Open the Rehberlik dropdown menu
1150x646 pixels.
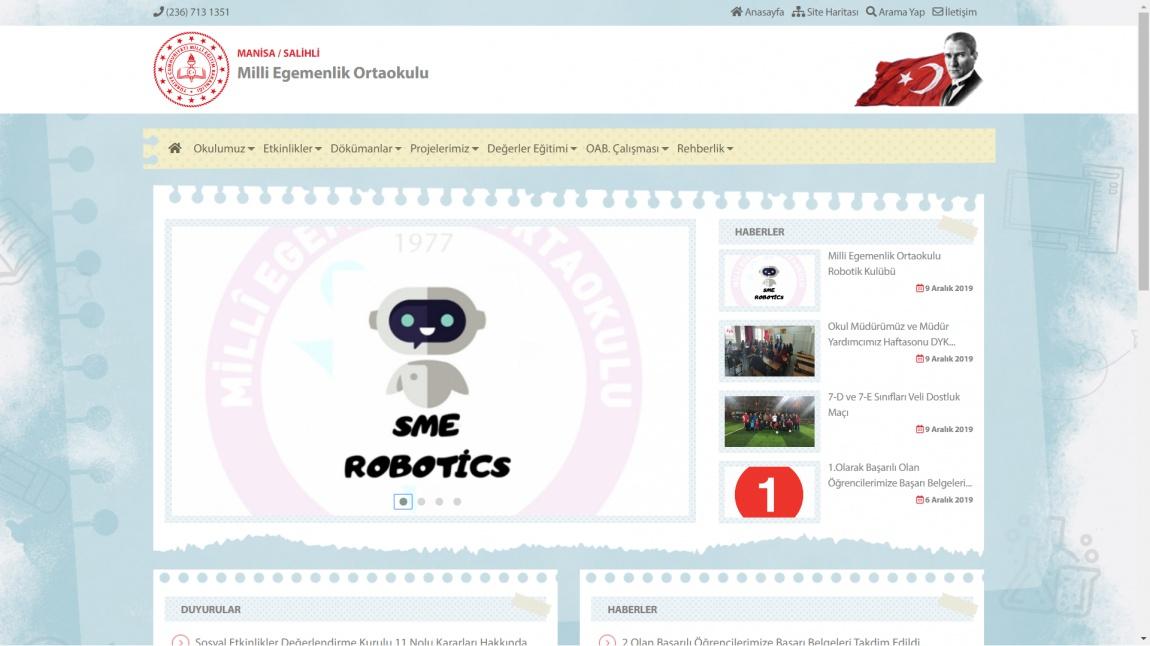705,148
